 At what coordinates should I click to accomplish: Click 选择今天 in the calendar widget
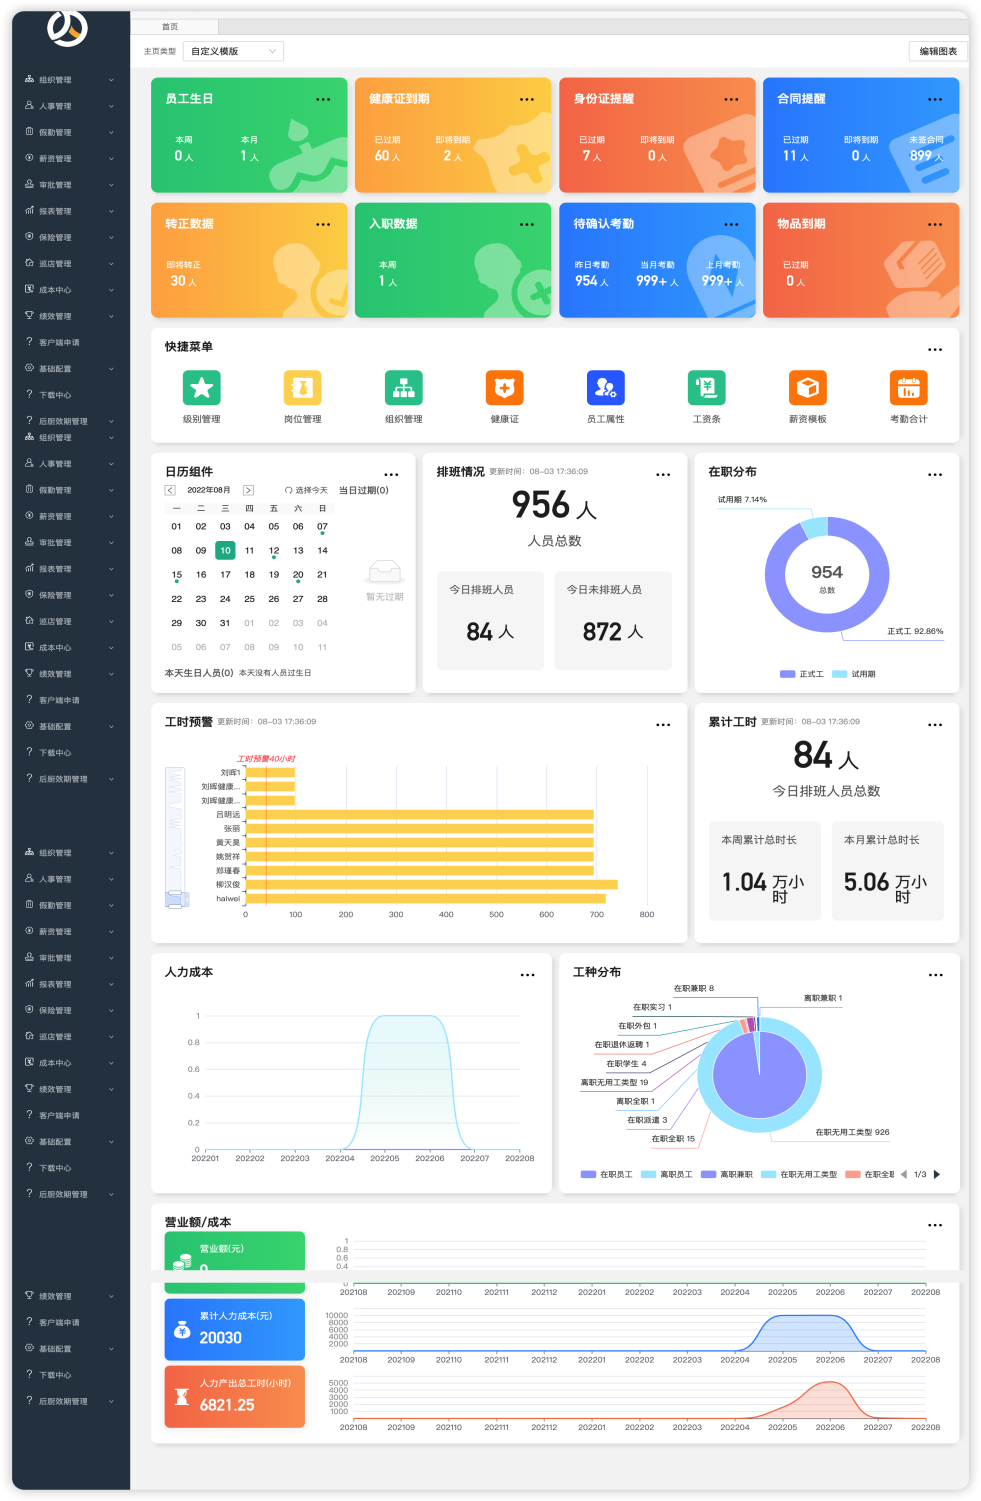tap(306, 490)
